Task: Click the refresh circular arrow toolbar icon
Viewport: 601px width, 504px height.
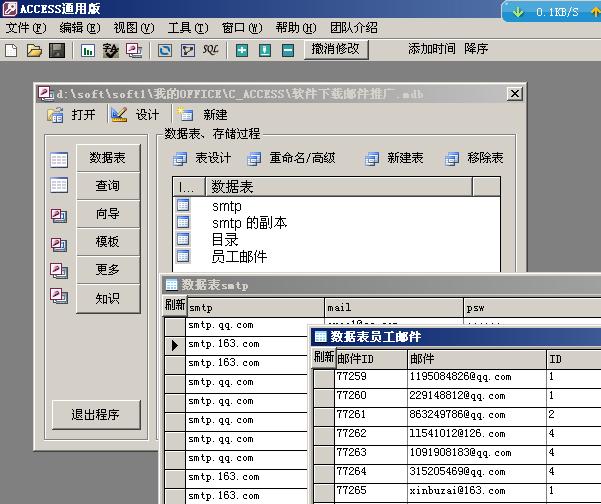Action: (x=165, y=50)
